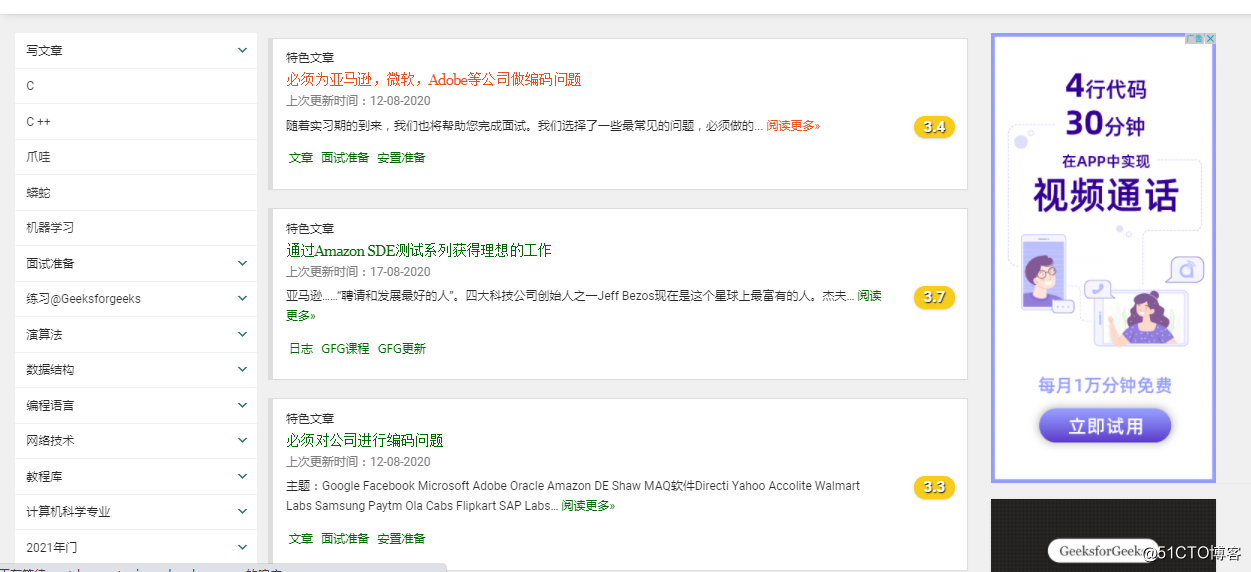Image resolution: width=1251 pixels, height=572 pixels.
Task: Click the 日志 tag
Action: point(301,349)
